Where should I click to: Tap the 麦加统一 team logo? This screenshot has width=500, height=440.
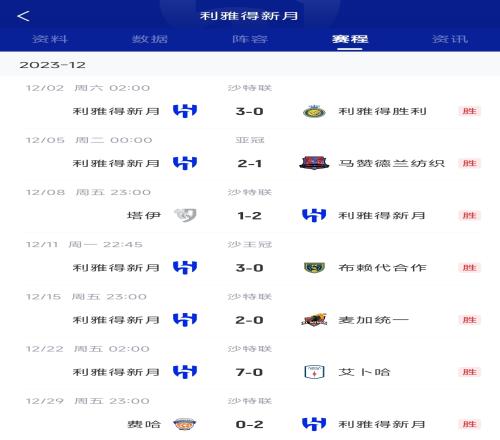314,320
